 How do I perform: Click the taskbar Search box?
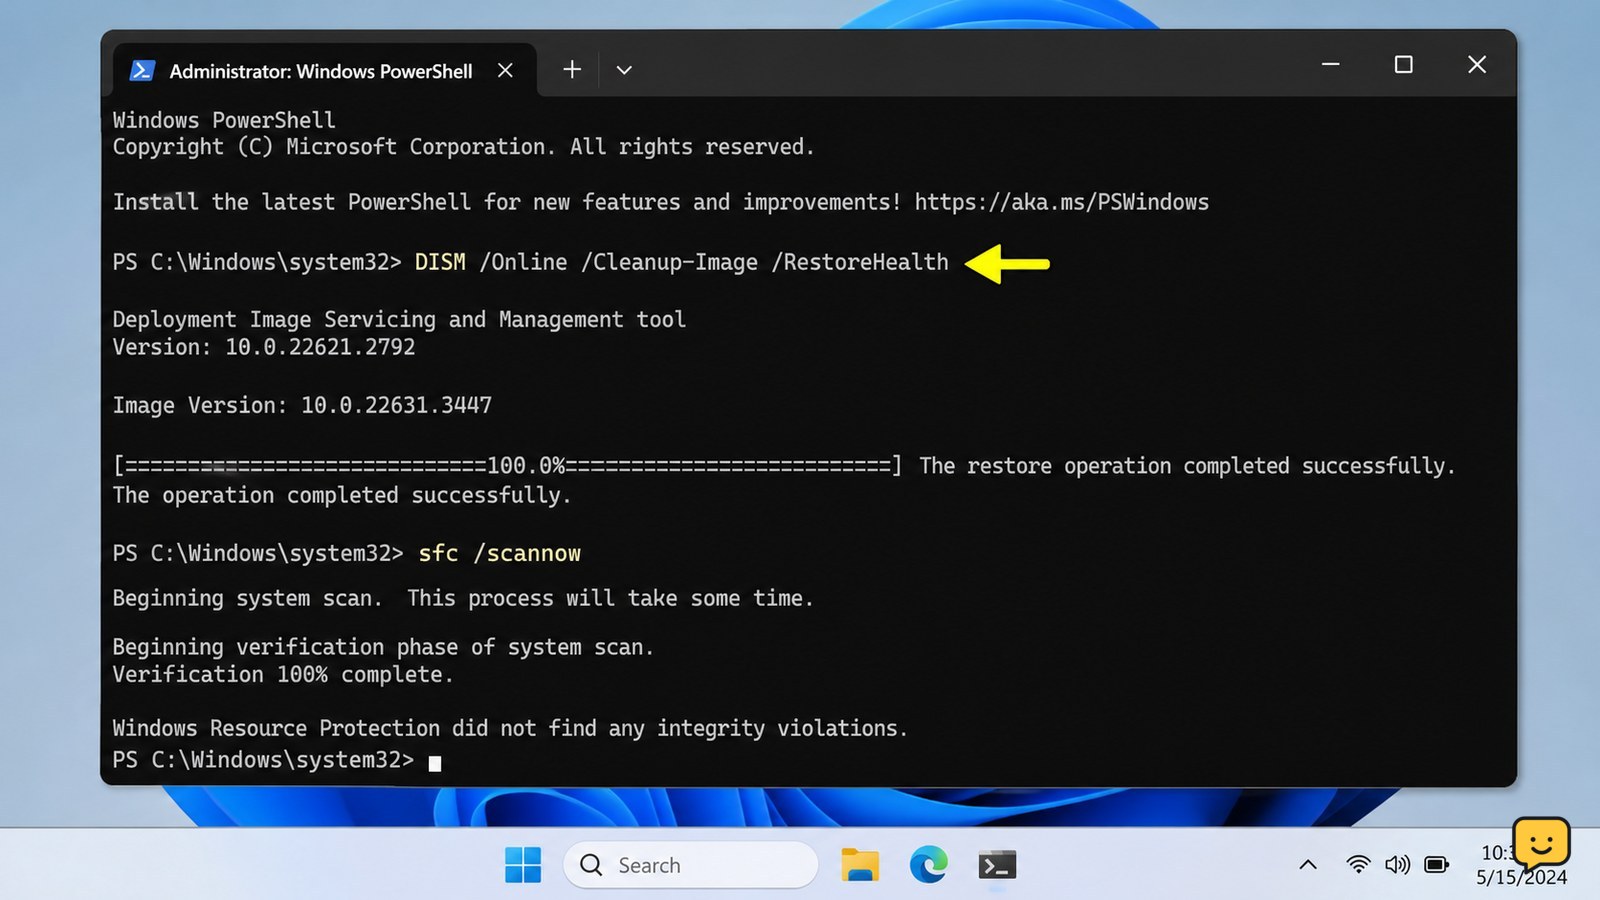691,865
